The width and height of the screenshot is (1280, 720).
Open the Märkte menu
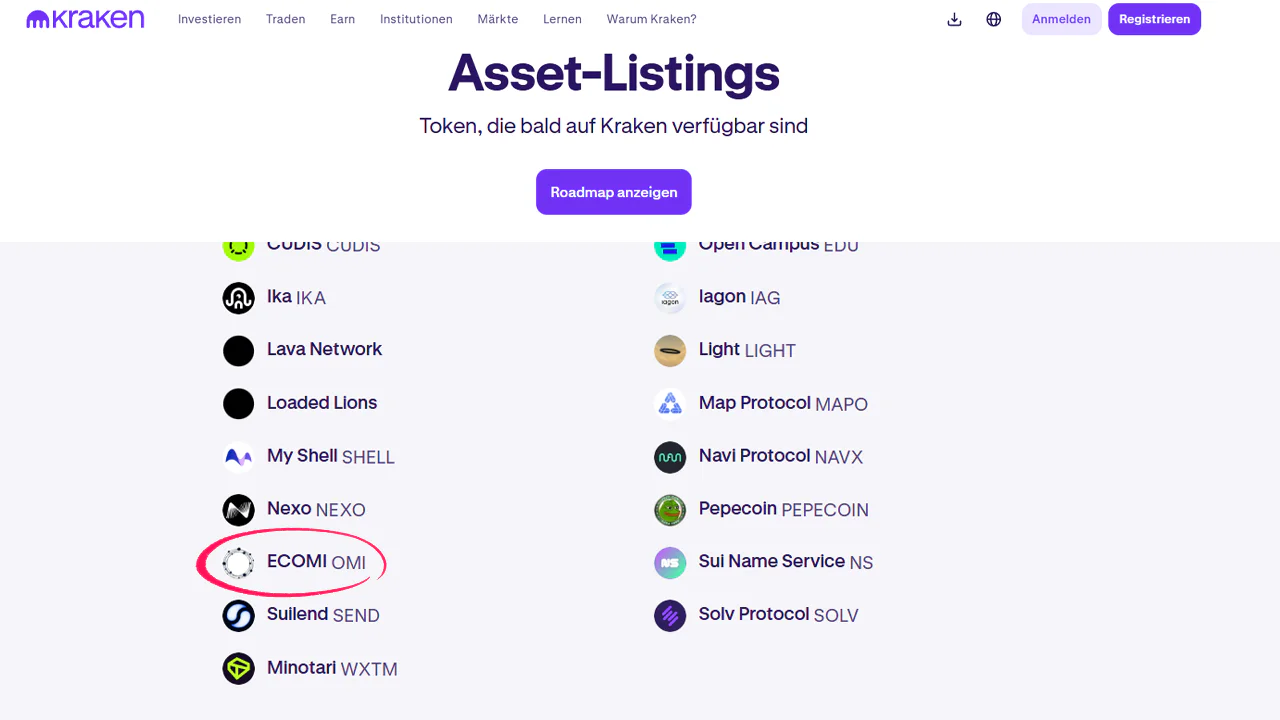[x=497, y=19]
